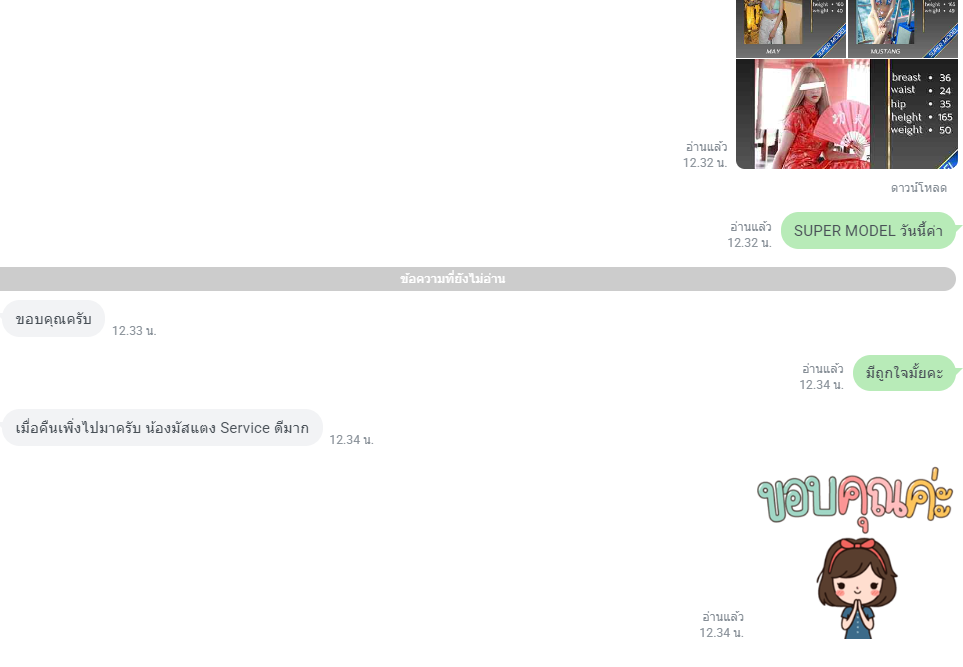The width and height of the screenshot is (963, 667).
Task: Click the praying girl sticker character
Action: [857, 587]
